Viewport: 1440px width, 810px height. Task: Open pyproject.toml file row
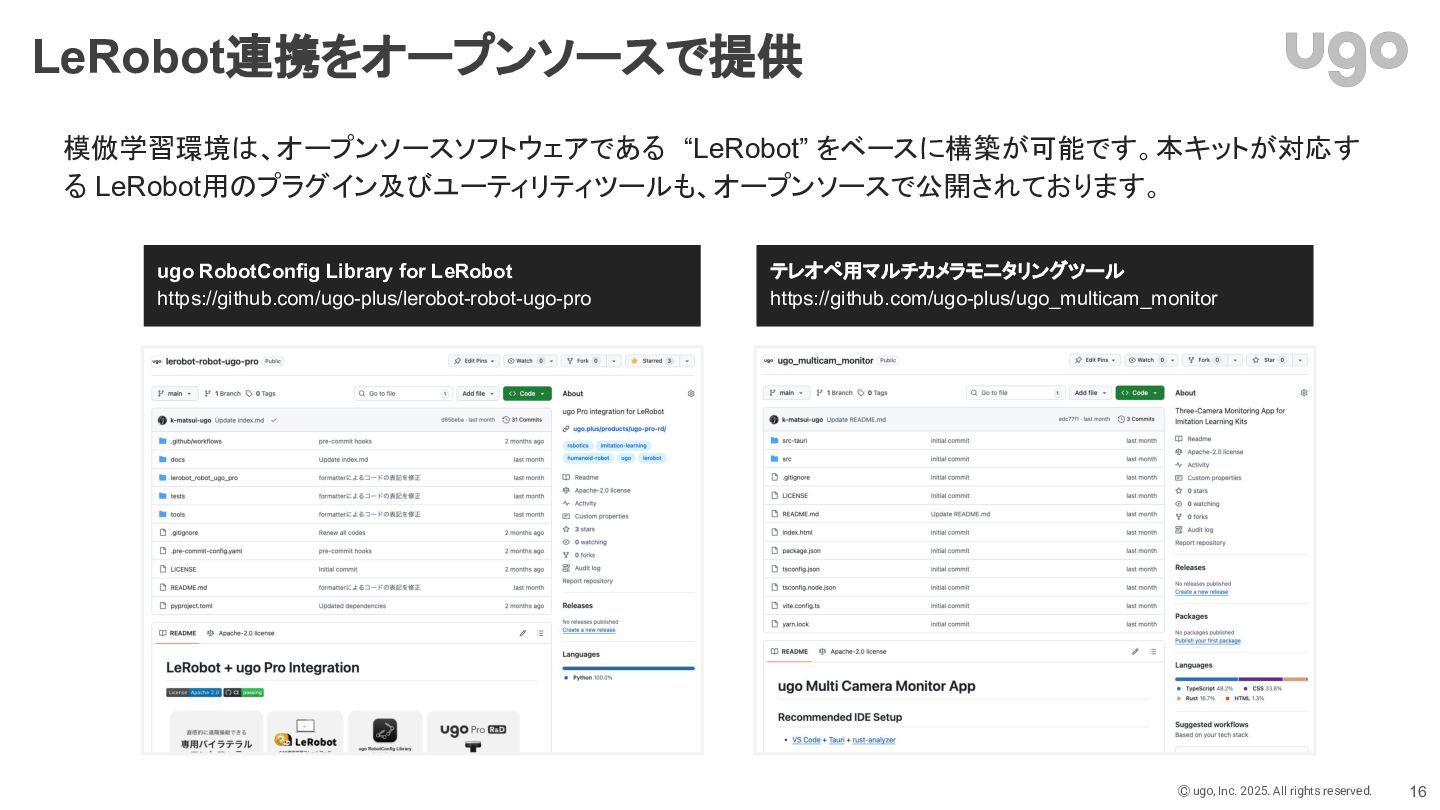click(x=352, y=606)
